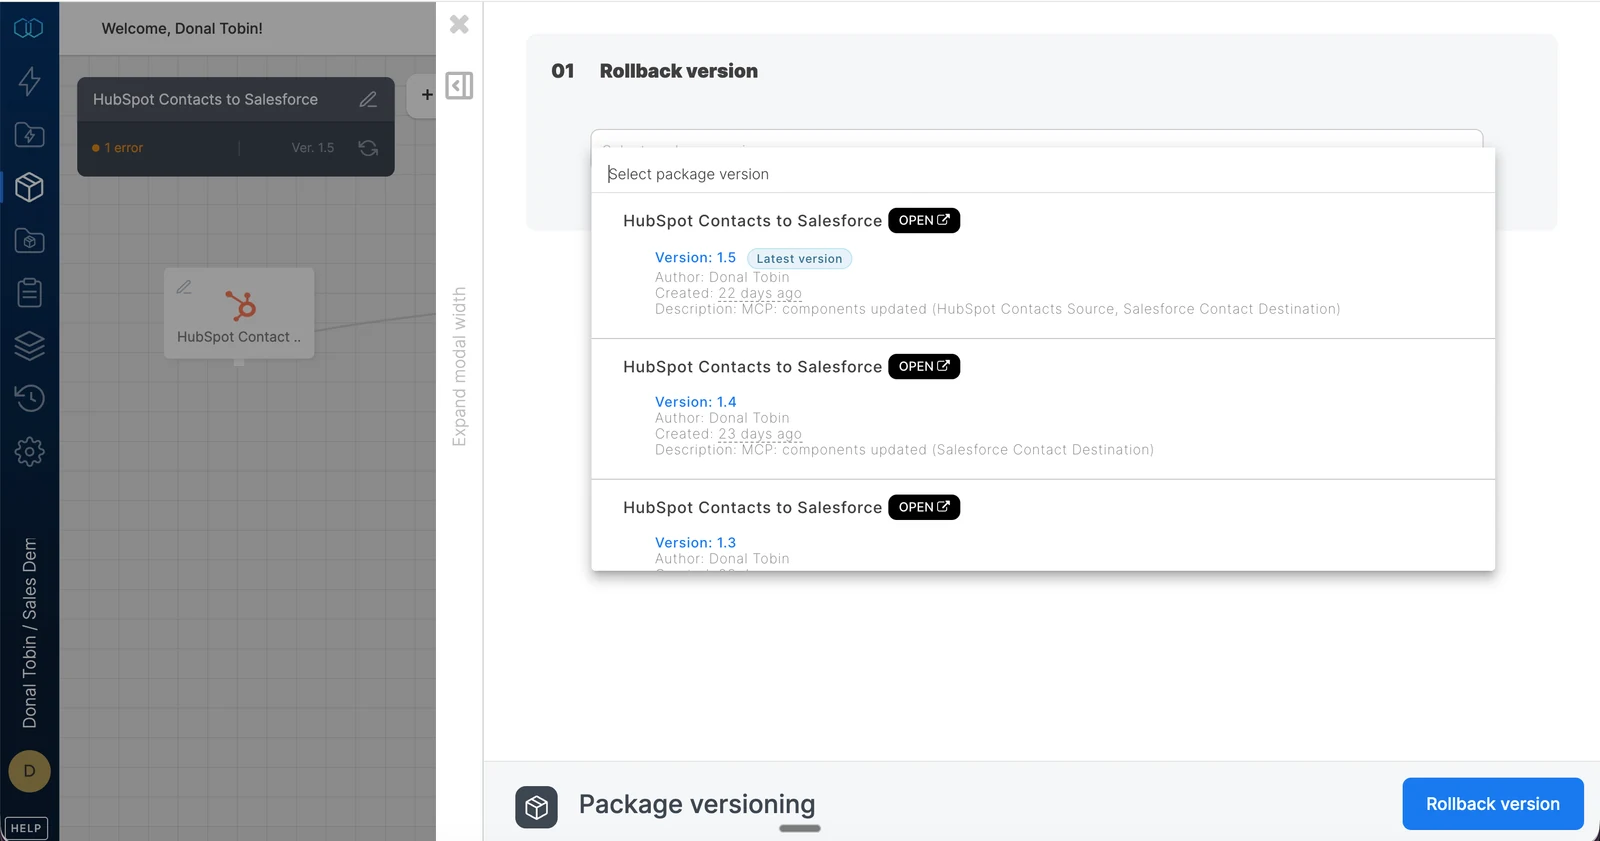Screen dimensions: 1600x841
Task: Click 'Created: 23 days ago' timestamp
Action: click(x=728, y=434)
